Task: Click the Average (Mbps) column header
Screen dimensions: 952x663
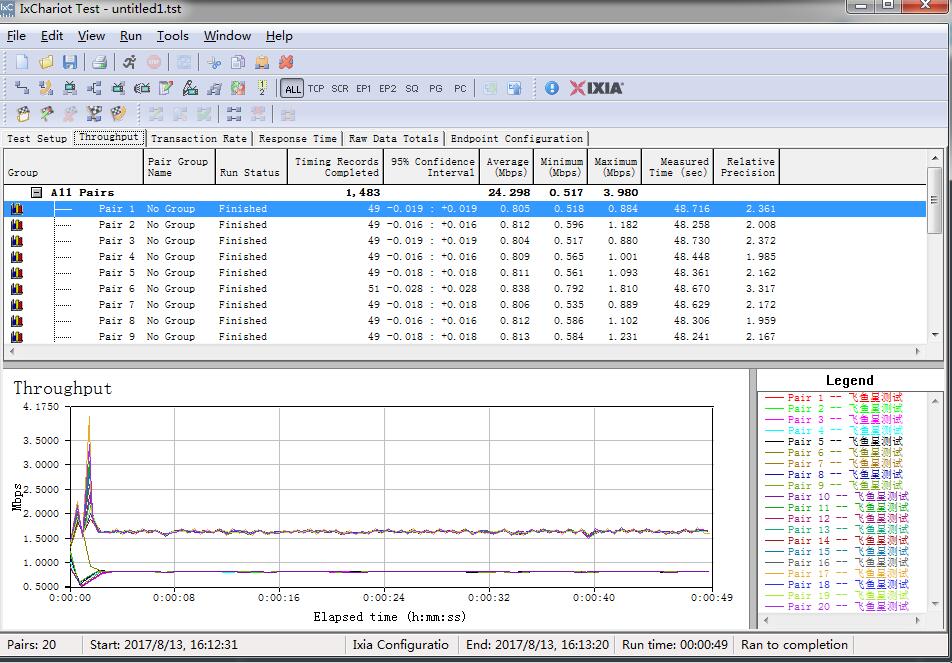Action: pos(507,167)
